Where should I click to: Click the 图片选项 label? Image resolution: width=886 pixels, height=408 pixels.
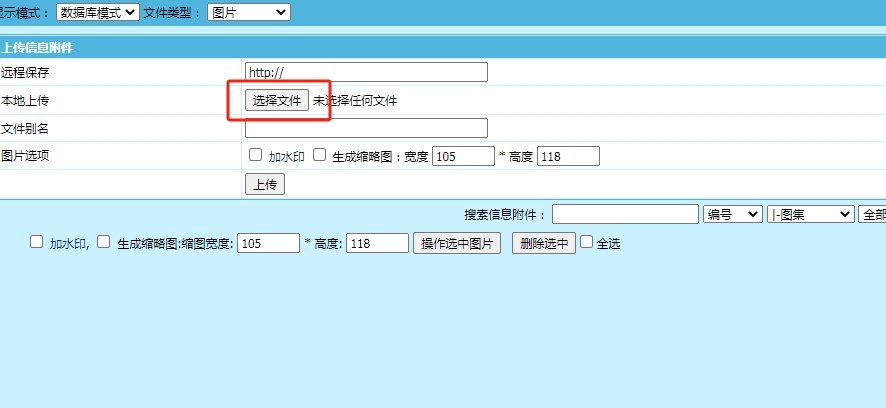[x=25, y=156]
